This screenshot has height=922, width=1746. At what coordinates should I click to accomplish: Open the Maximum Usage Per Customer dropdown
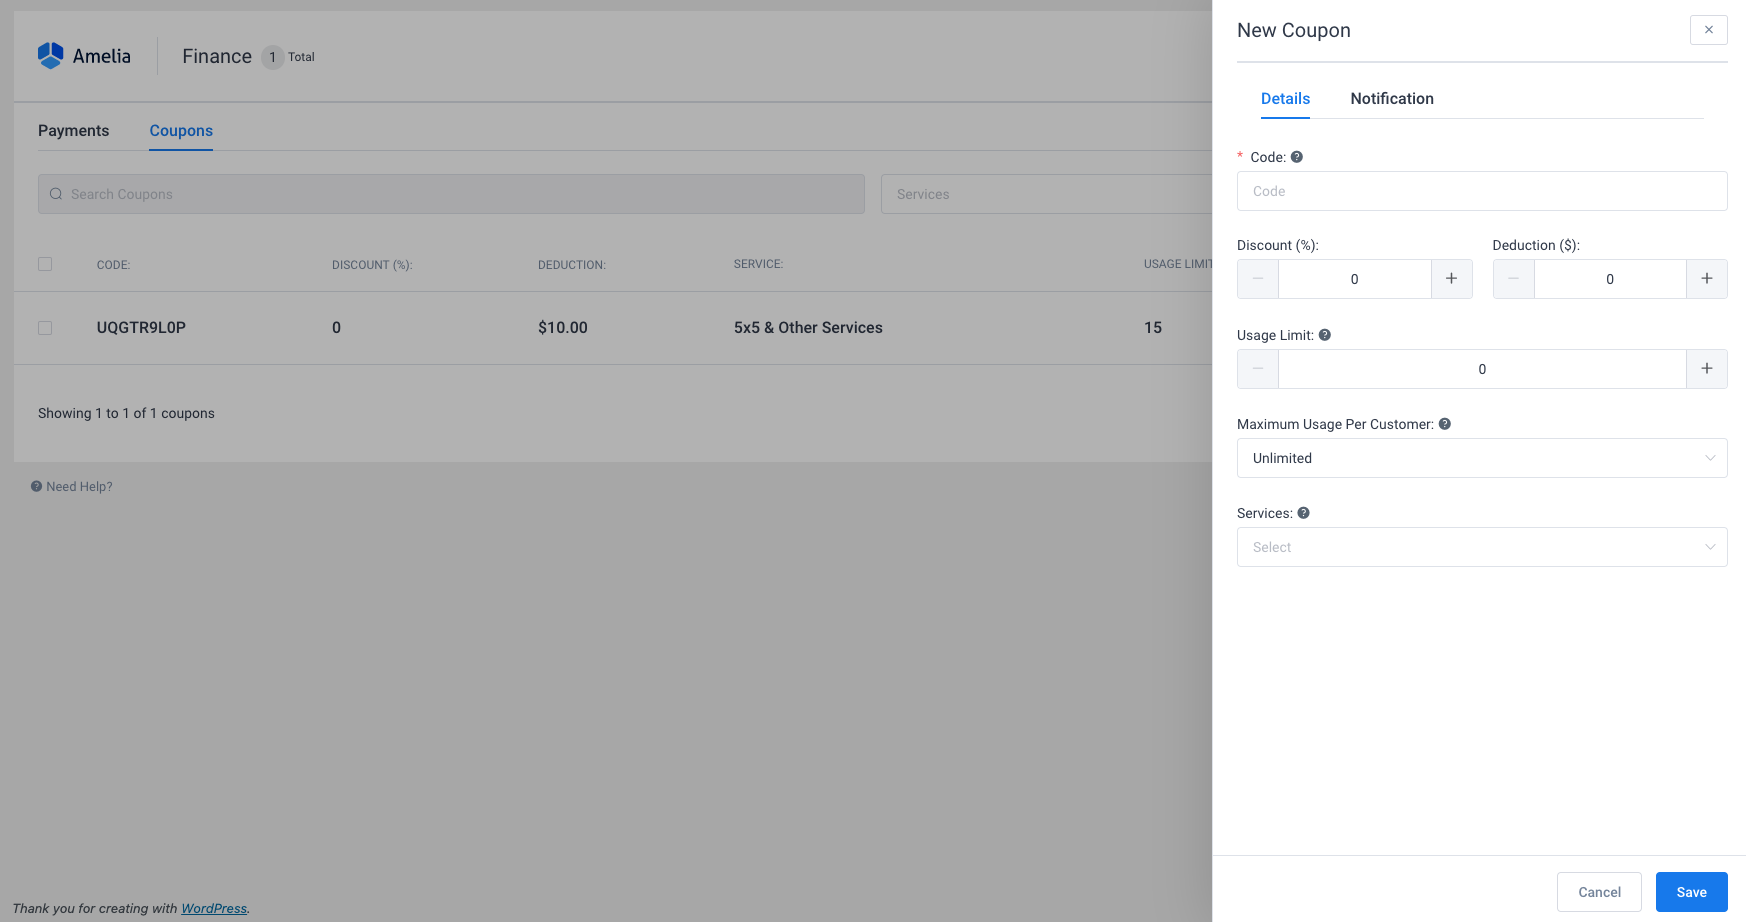[1482, 458]
